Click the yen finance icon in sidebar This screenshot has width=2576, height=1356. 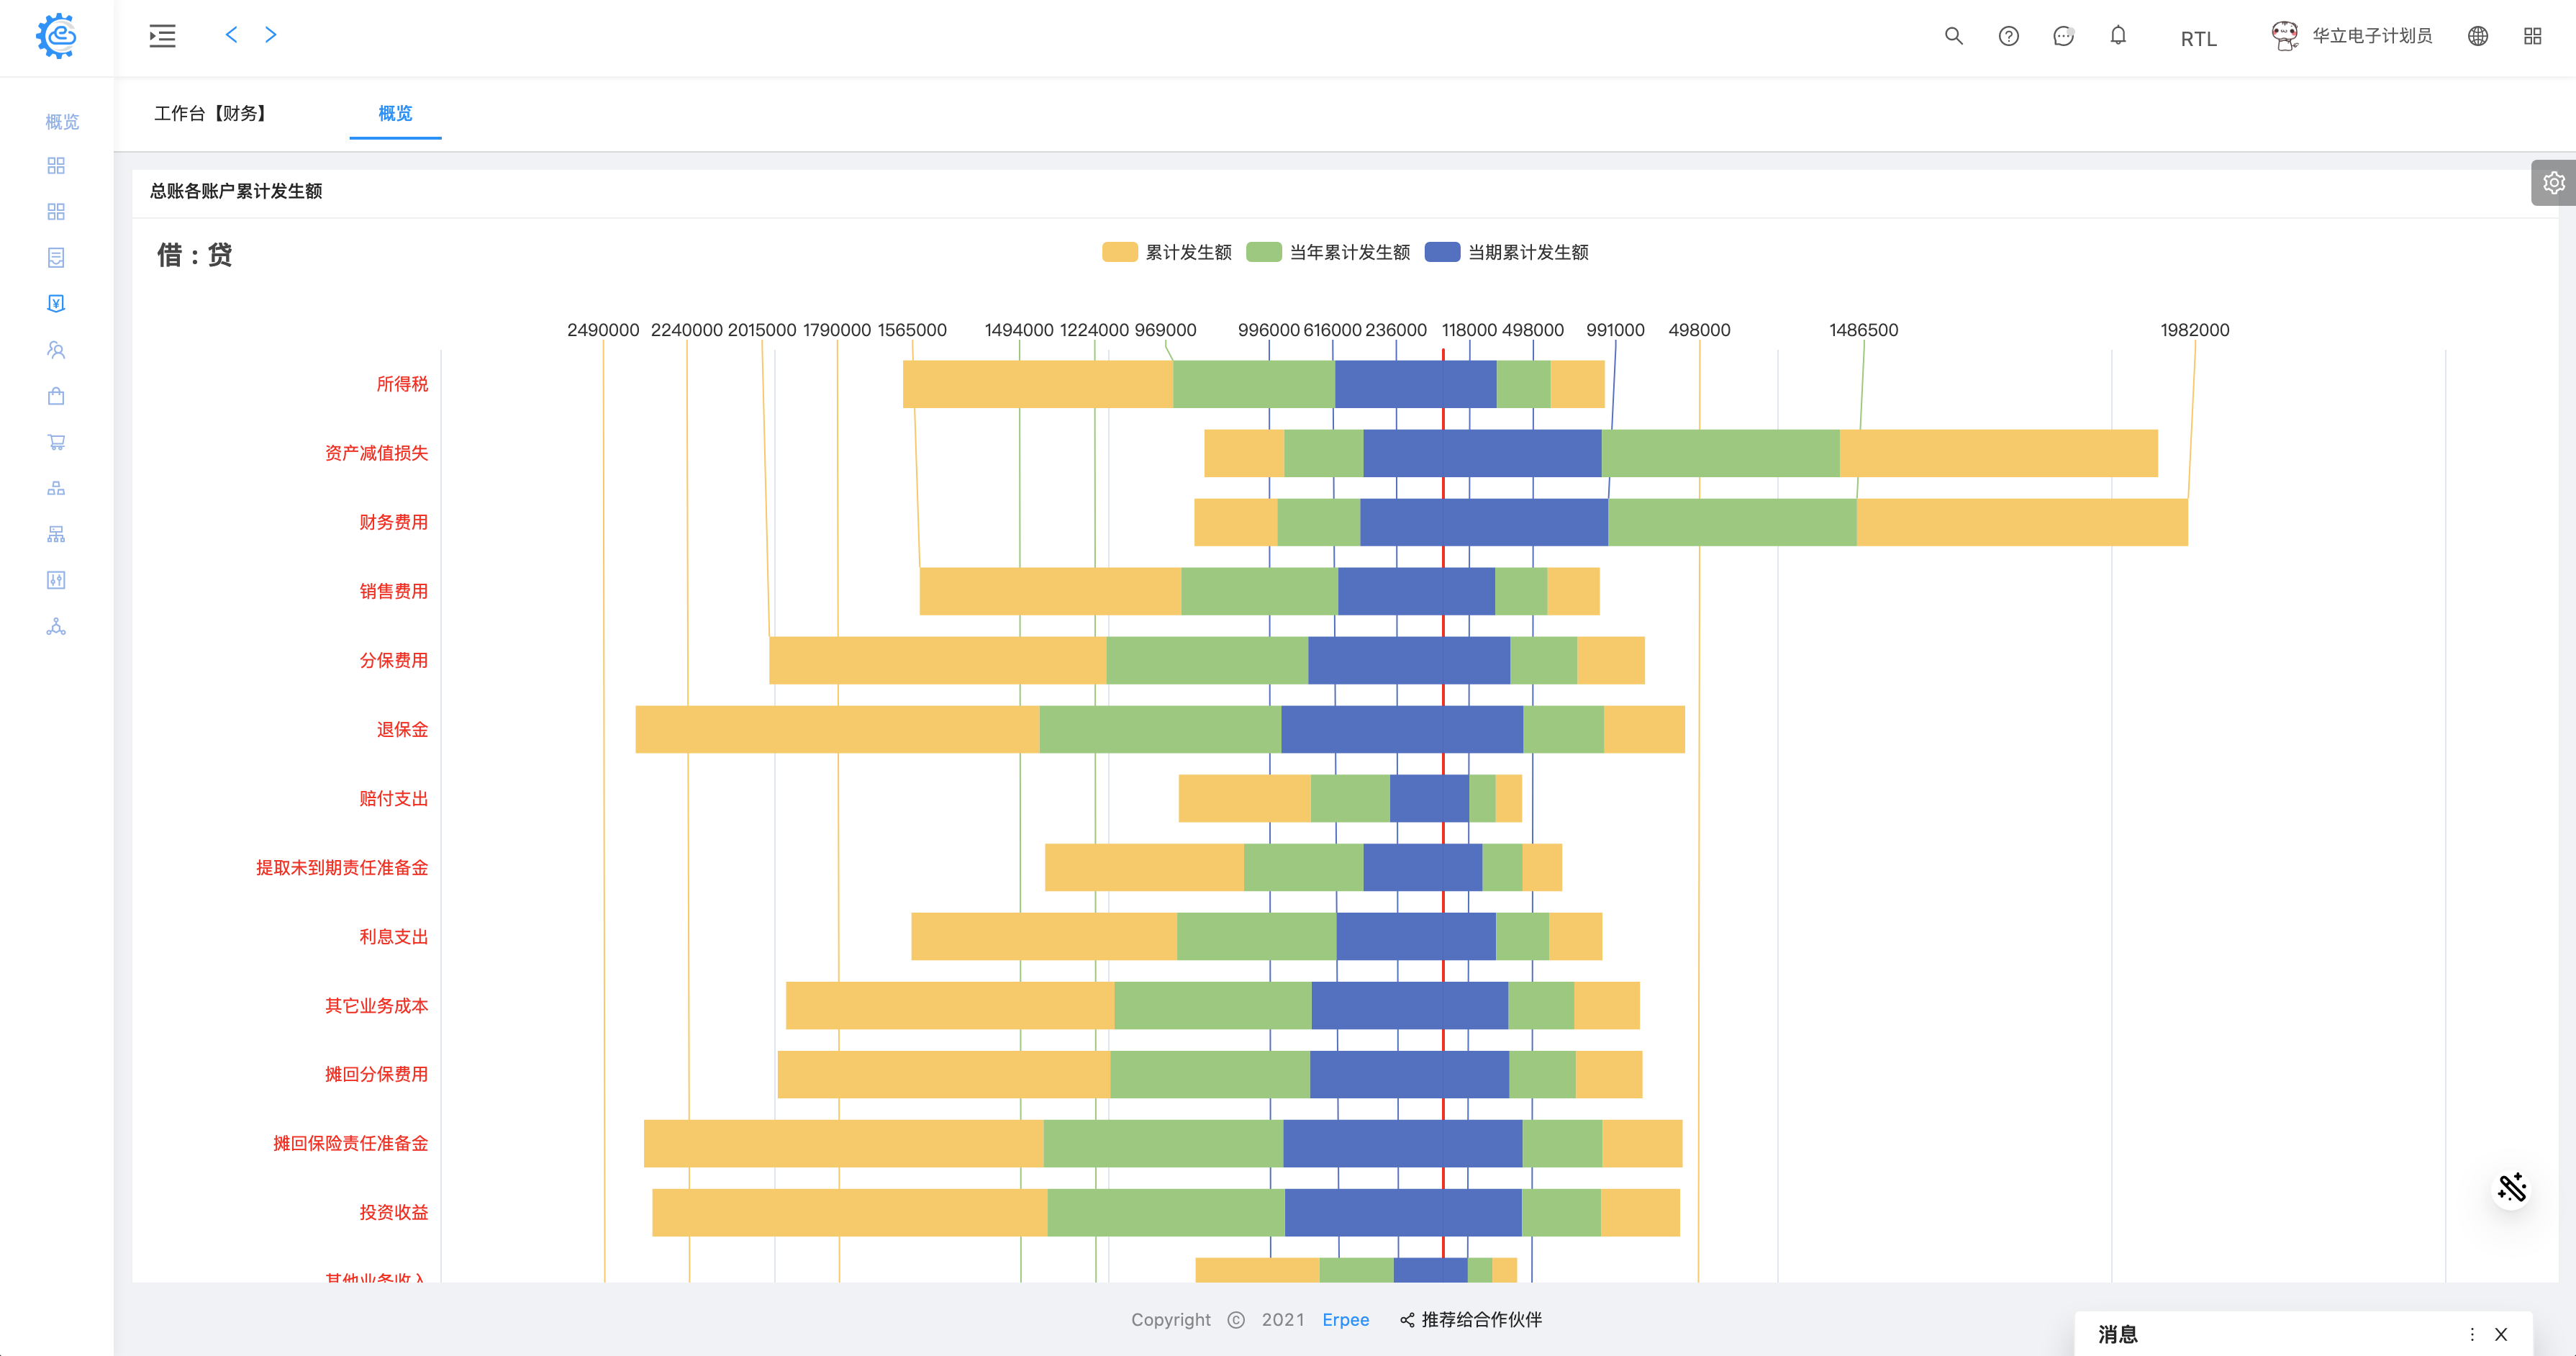56,303
